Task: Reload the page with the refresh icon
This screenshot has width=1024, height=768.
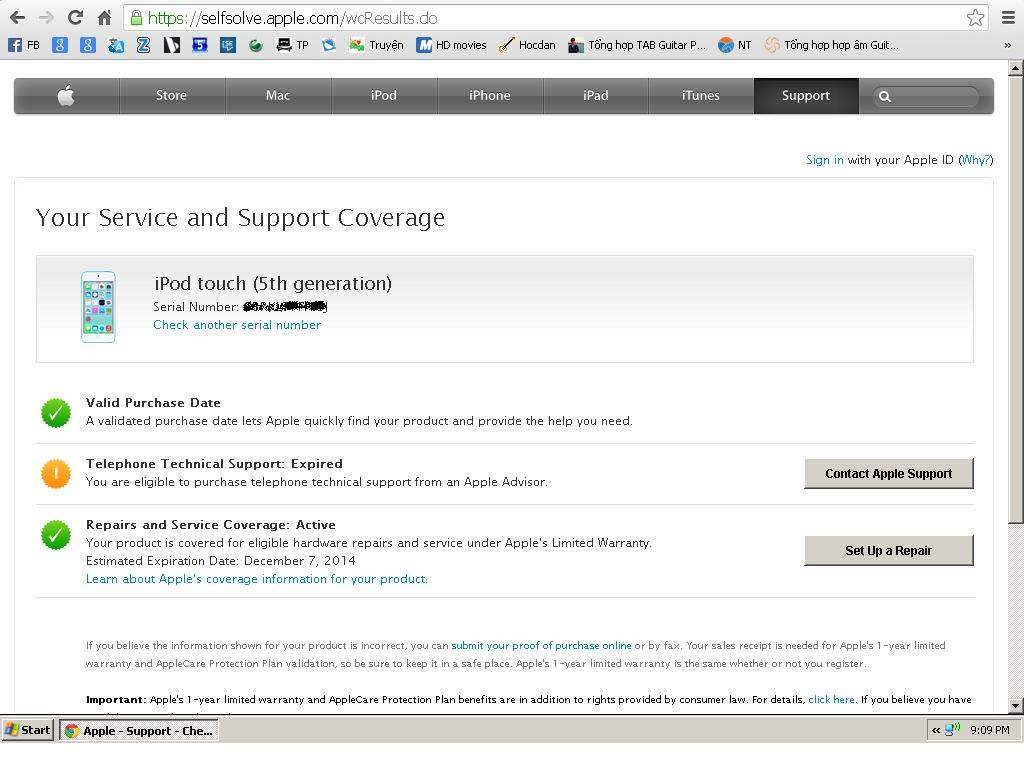Action: click(75, 18)
